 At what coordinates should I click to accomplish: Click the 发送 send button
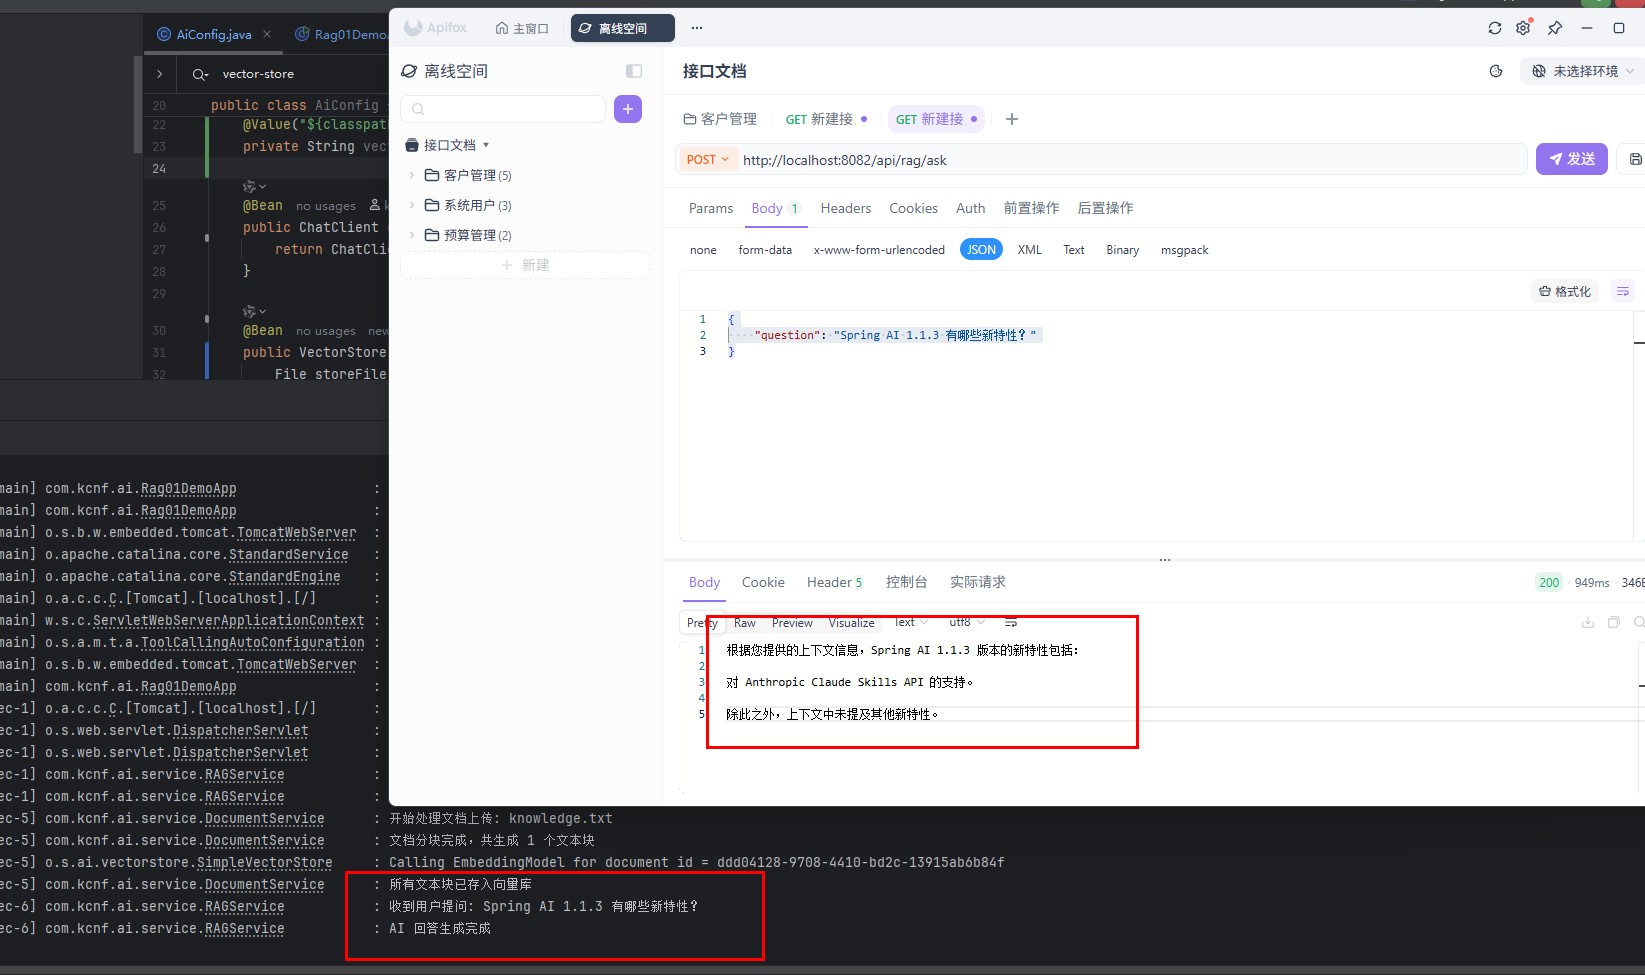[1571, 159]
